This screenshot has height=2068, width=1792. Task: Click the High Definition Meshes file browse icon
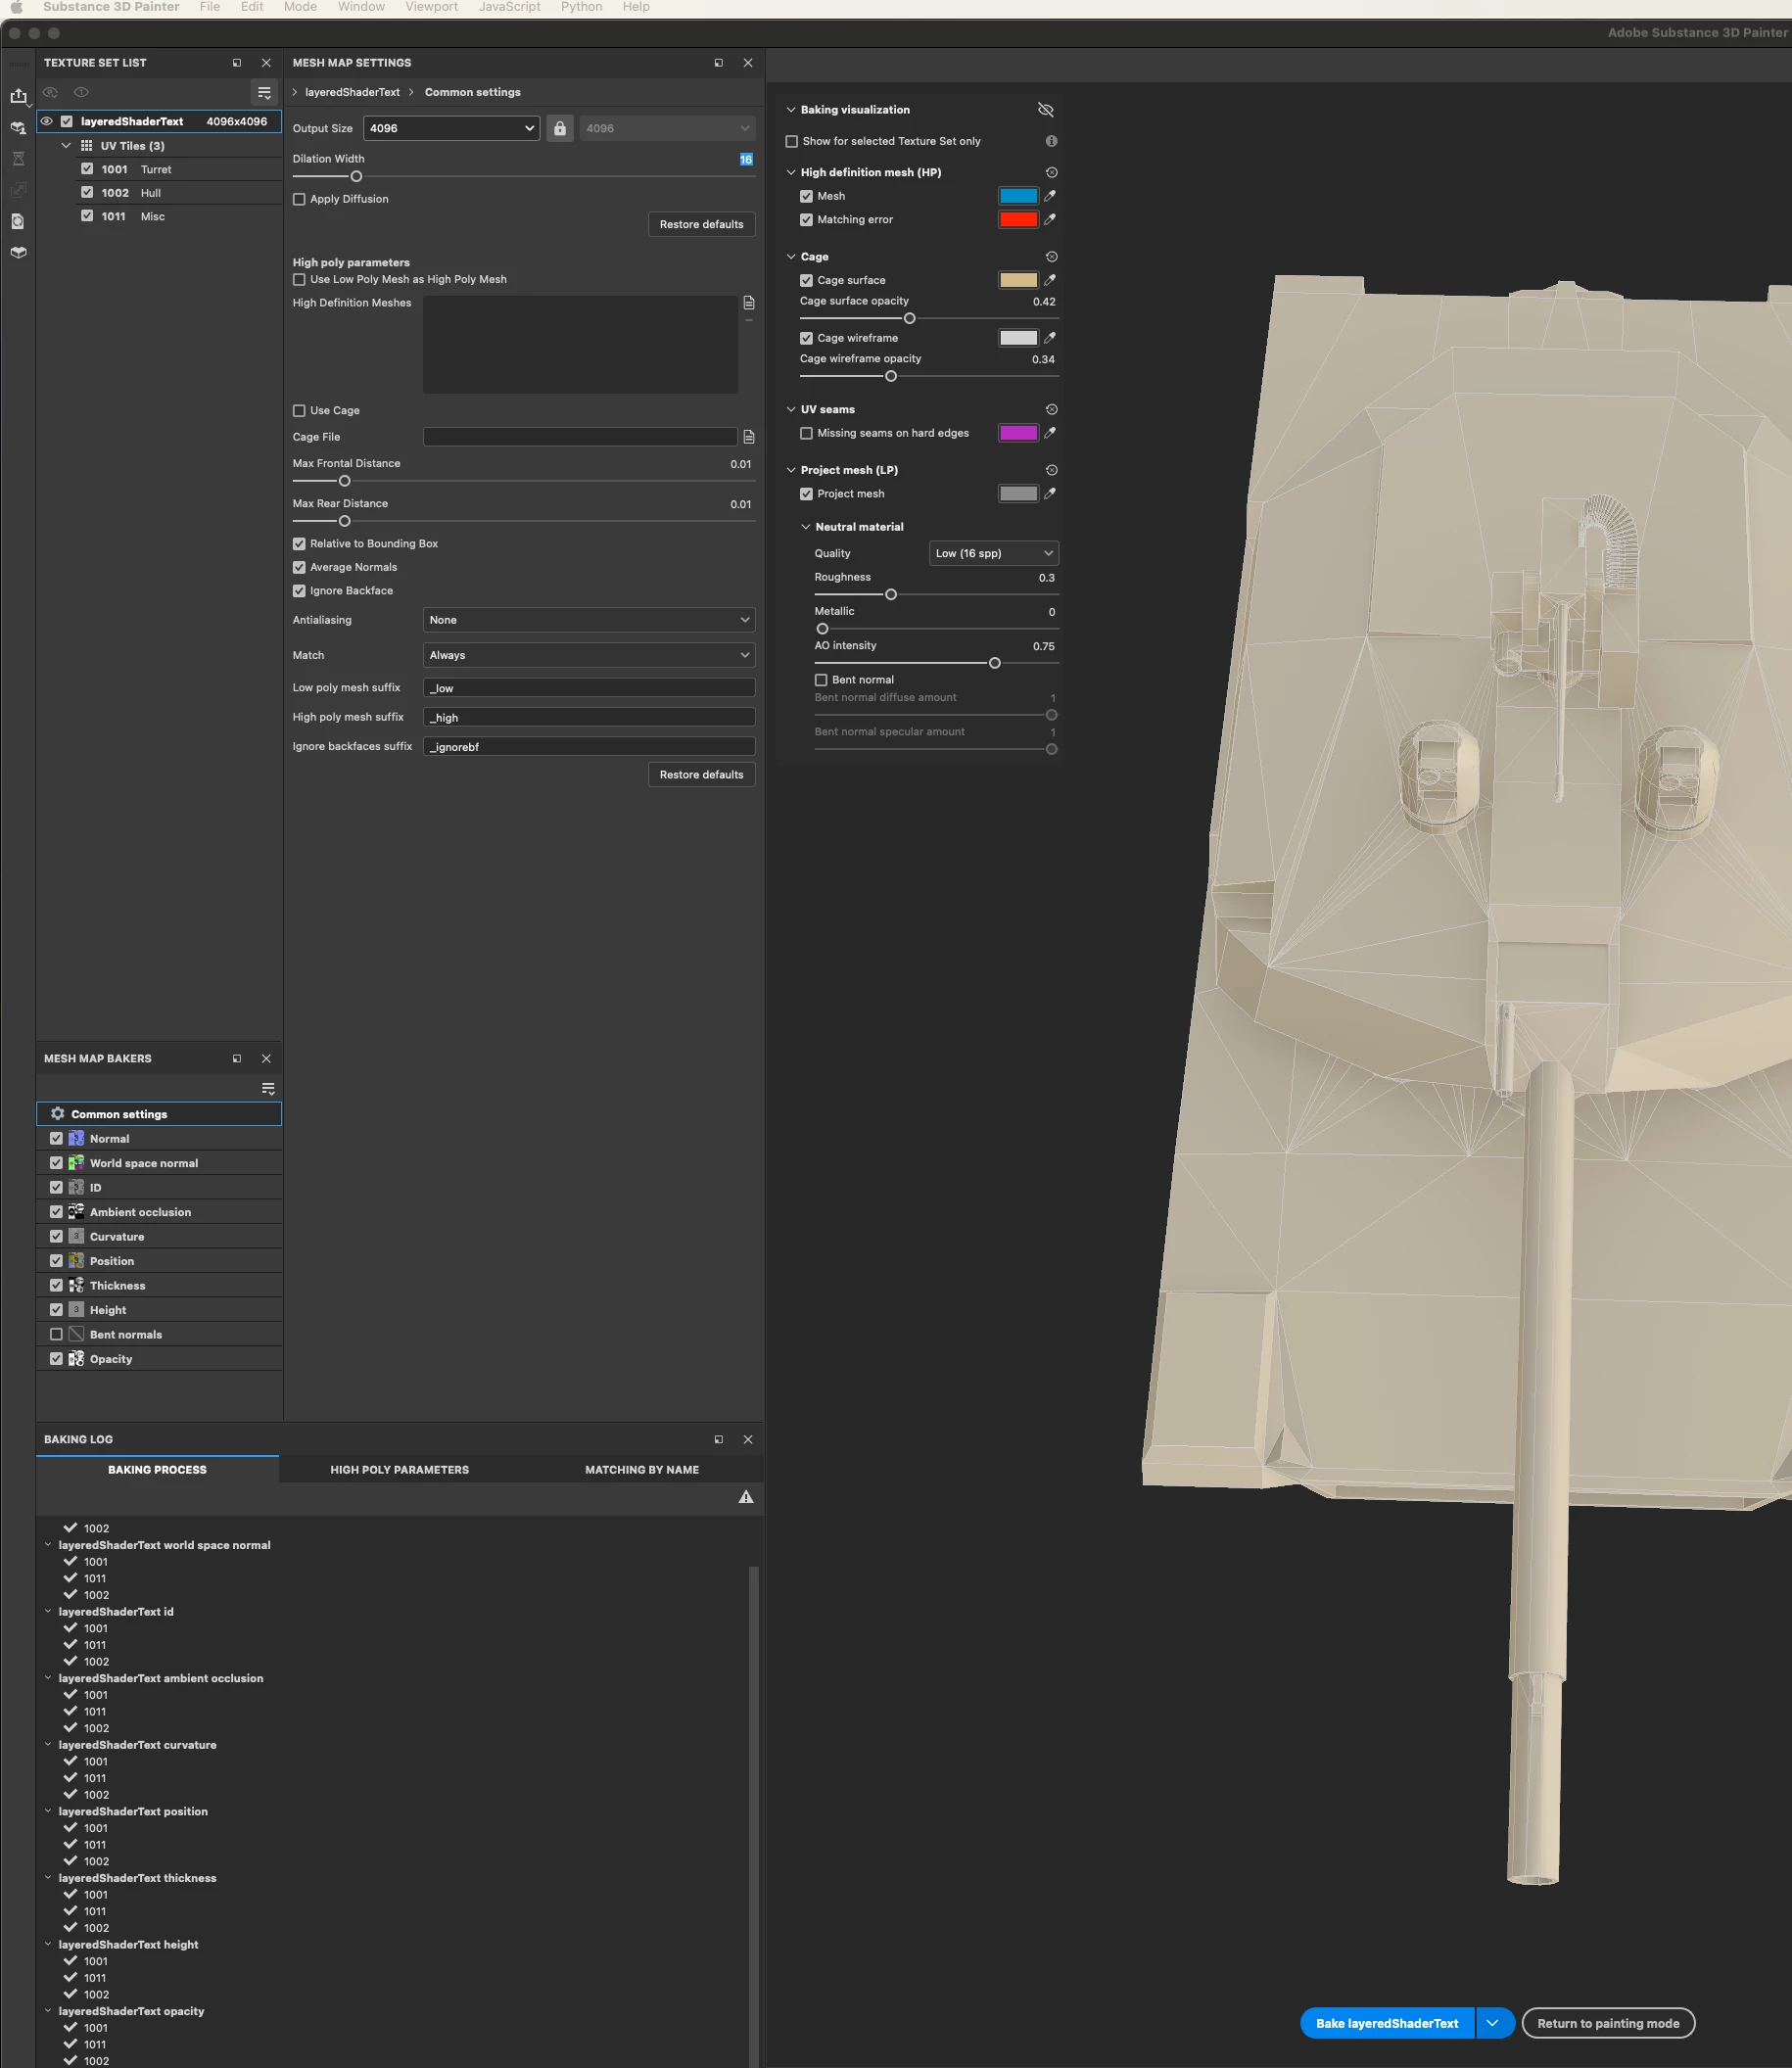[x=748, y=303]
